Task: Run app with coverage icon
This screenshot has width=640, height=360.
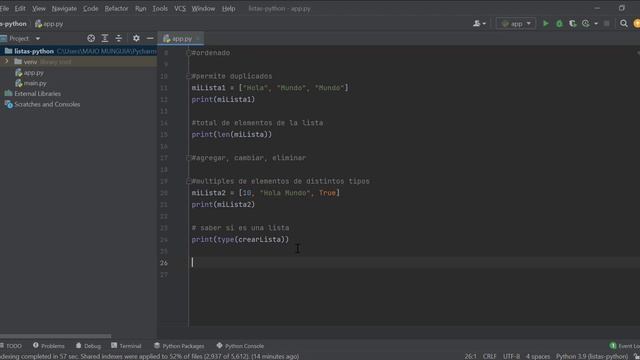Action: click(573, 24)
